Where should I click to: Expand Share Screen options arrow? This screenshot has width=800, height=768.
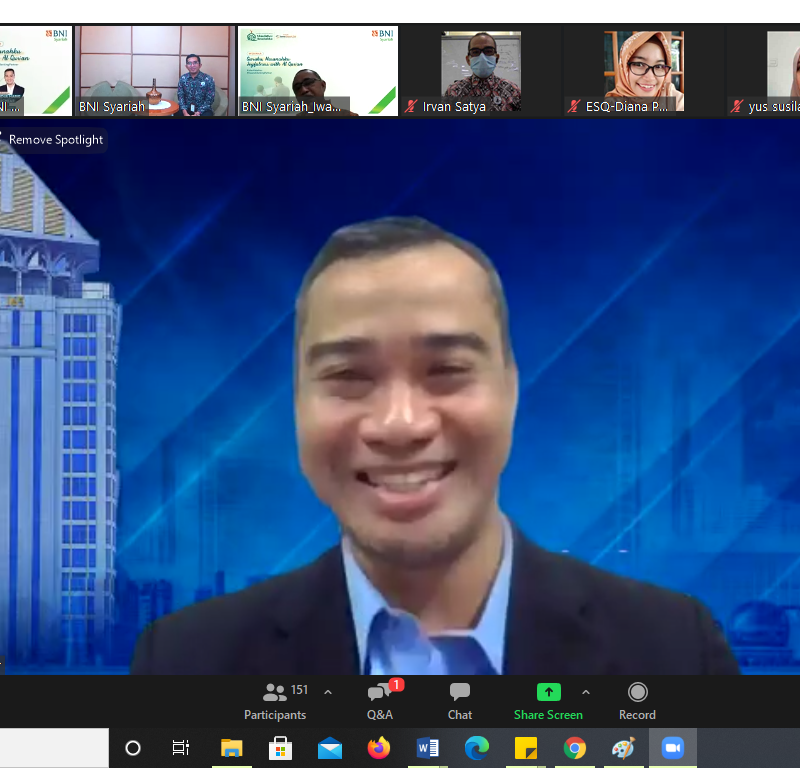click(586, 692)
